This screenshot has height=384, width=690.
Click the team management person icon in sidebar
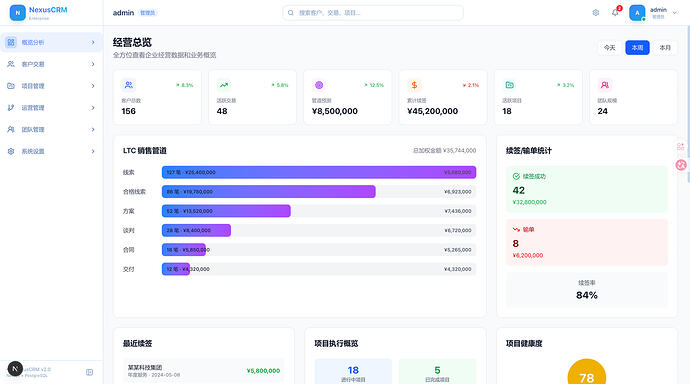pyautogui.click(x=11, y=129)
